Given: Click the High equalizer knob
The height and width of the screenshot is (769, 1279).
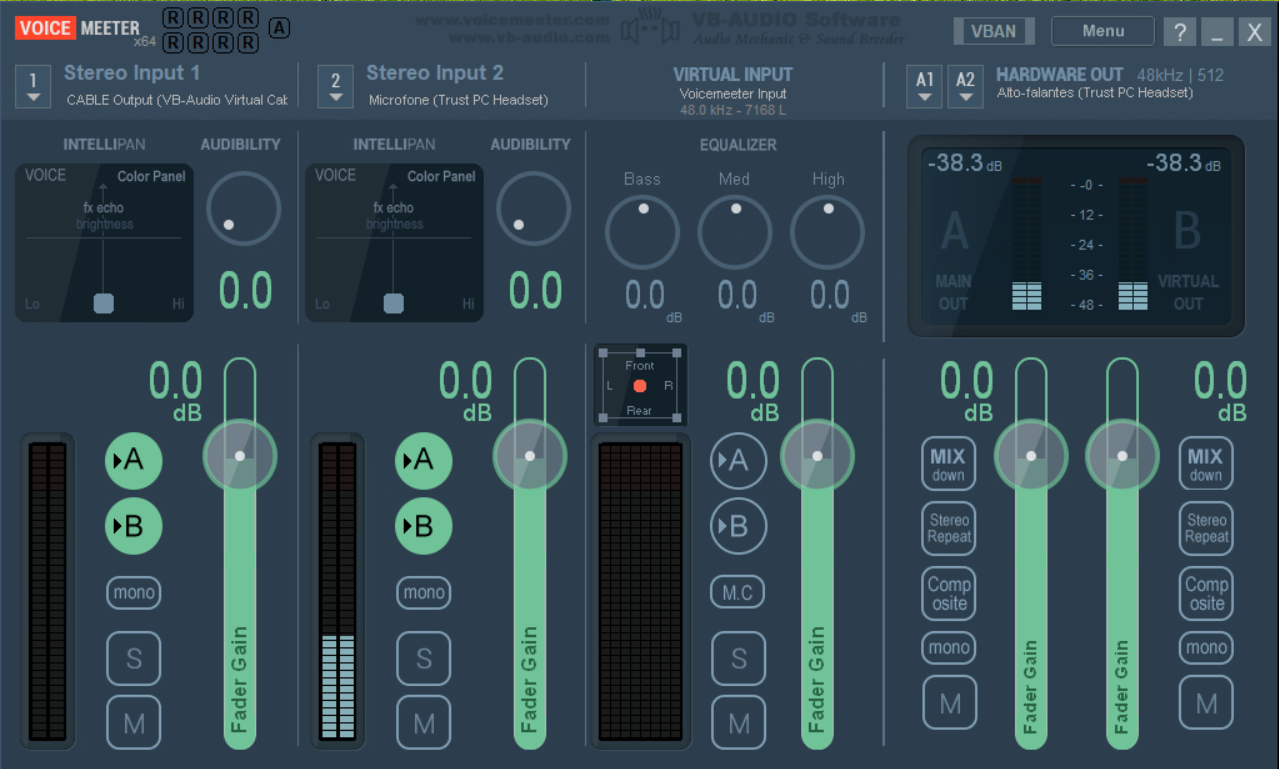Looking at the screenshot, I should pyautogui.click(x=827, y=232).
